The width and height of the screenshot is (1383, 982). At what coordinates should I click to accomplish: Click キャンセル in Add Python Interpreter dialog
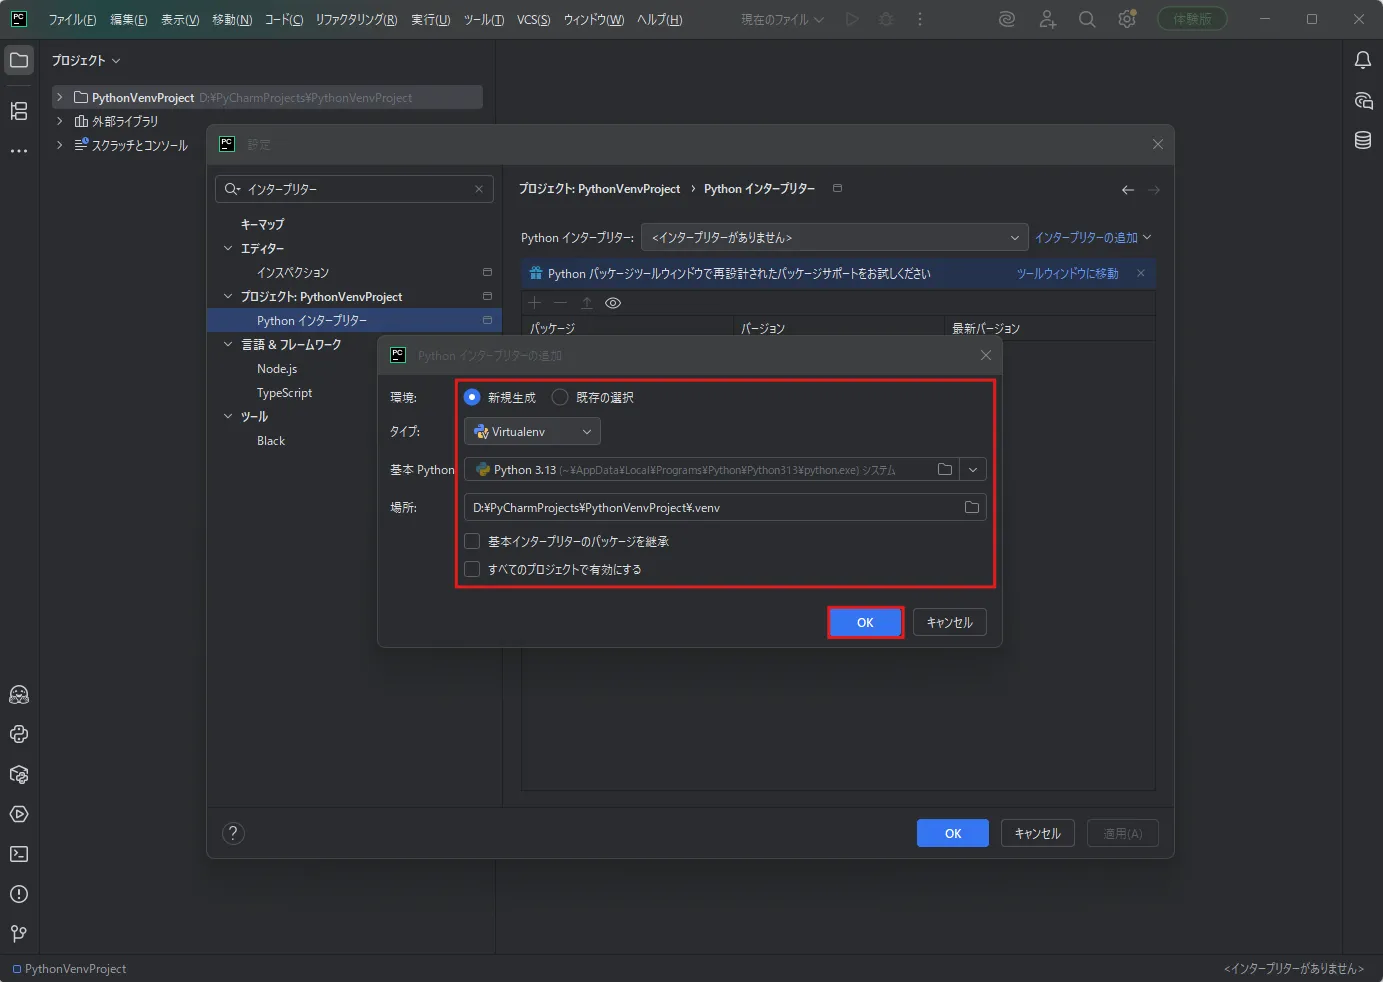coord(950,622)
